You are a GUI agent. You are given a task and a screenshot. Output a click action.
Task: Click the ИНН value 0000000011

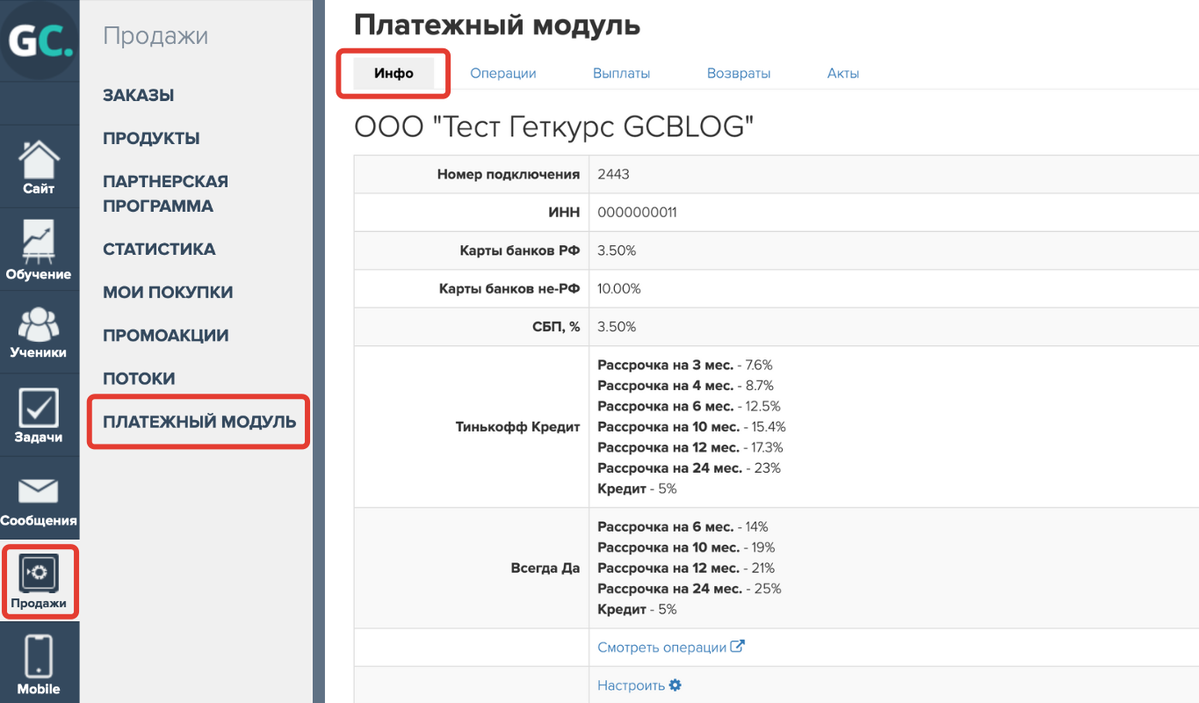tap(637, 213)
